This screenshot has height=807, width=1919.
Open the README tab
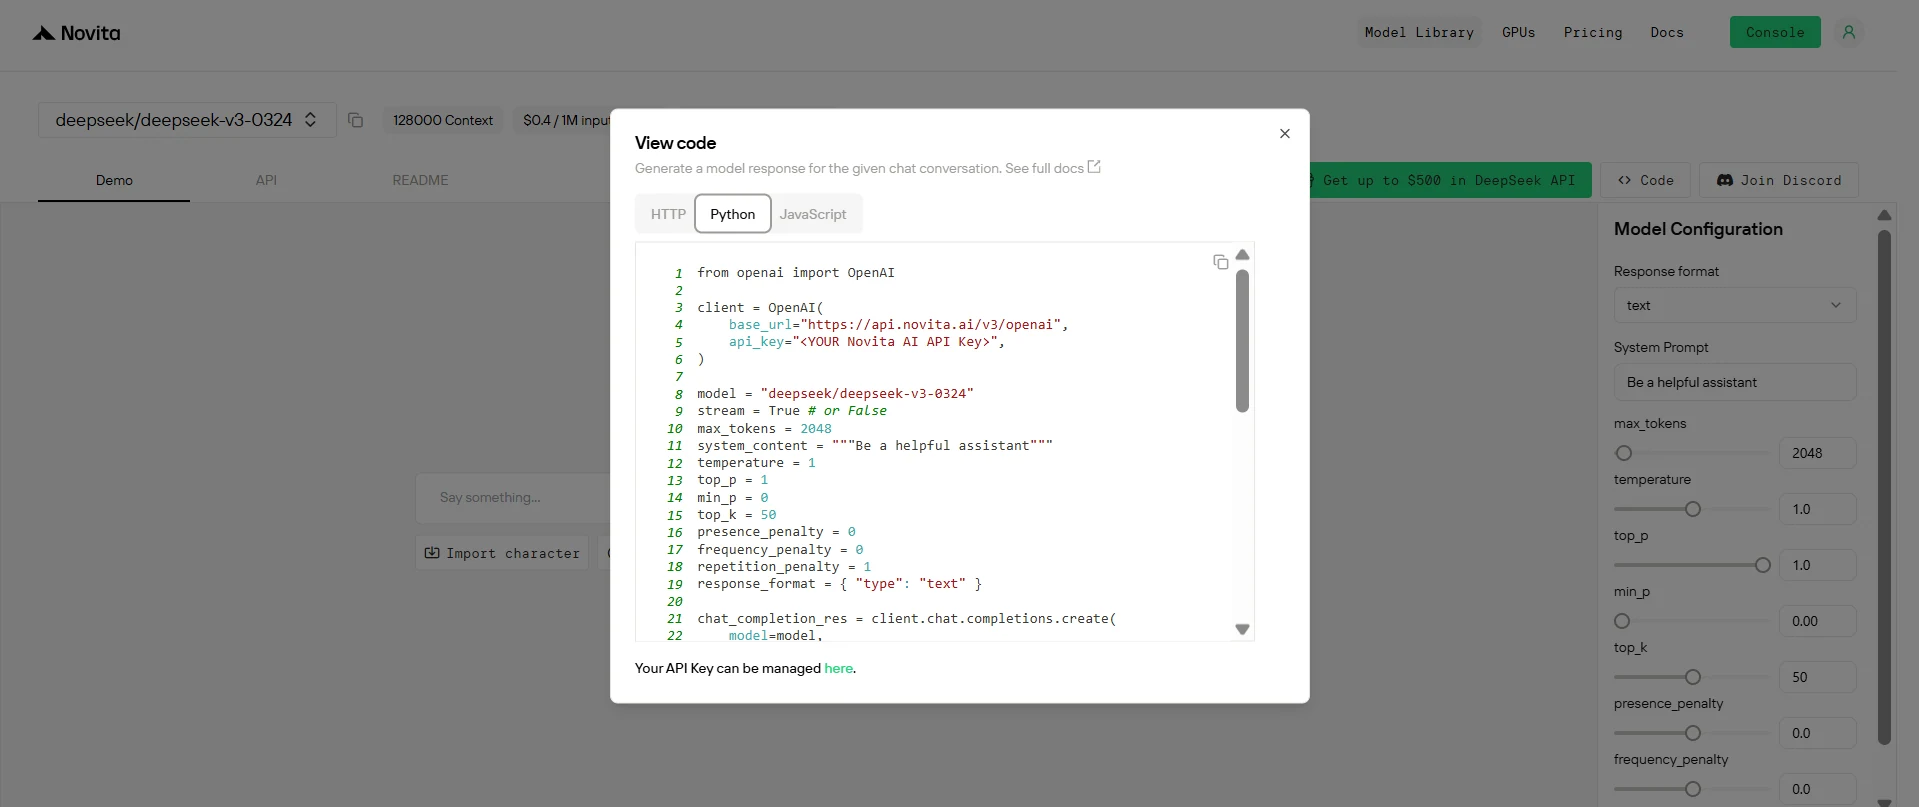pos(420,180)
